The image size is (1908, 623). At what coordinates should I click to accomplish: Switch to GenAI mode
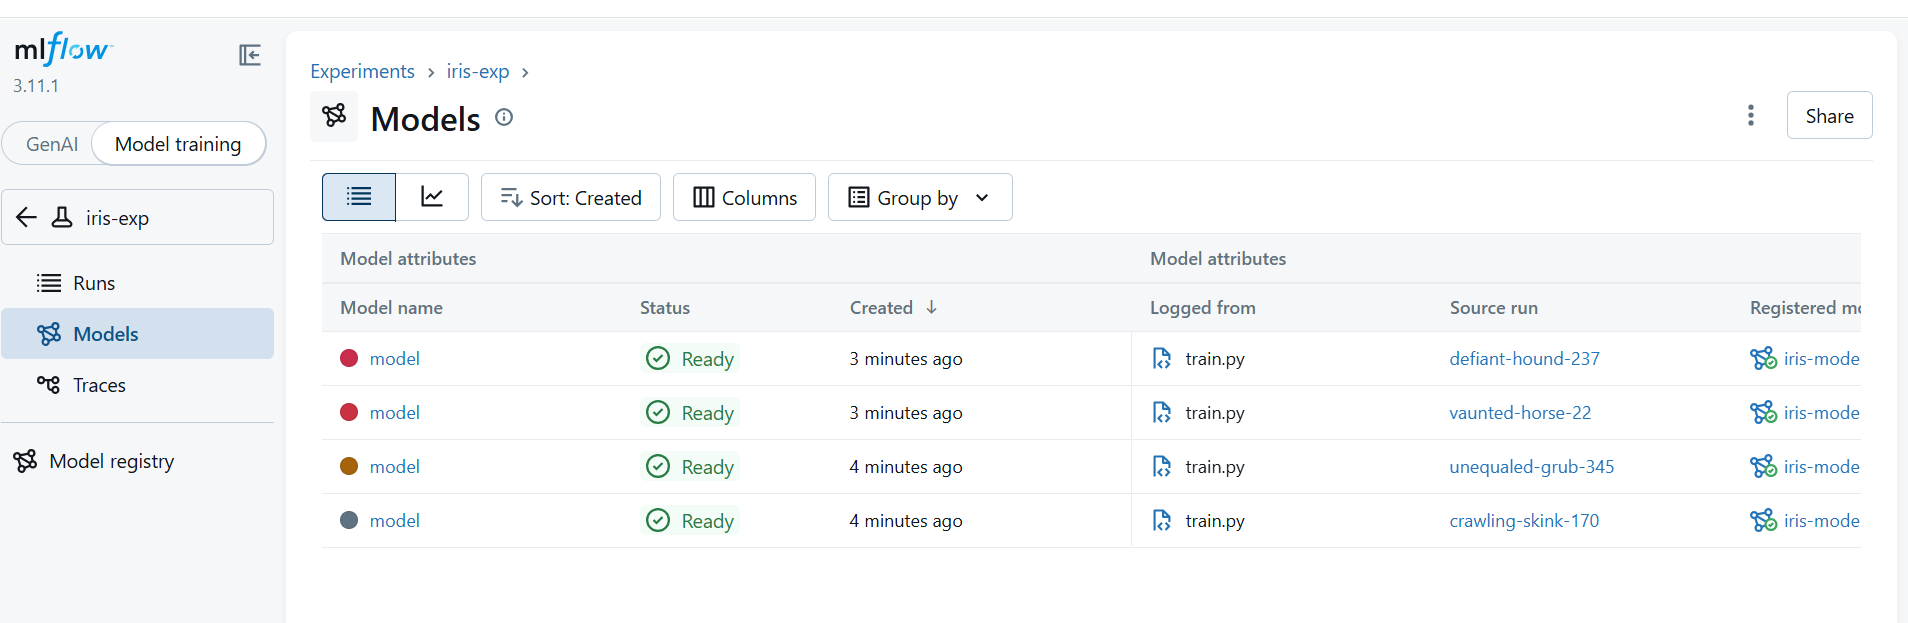click(x=52, y=144)
